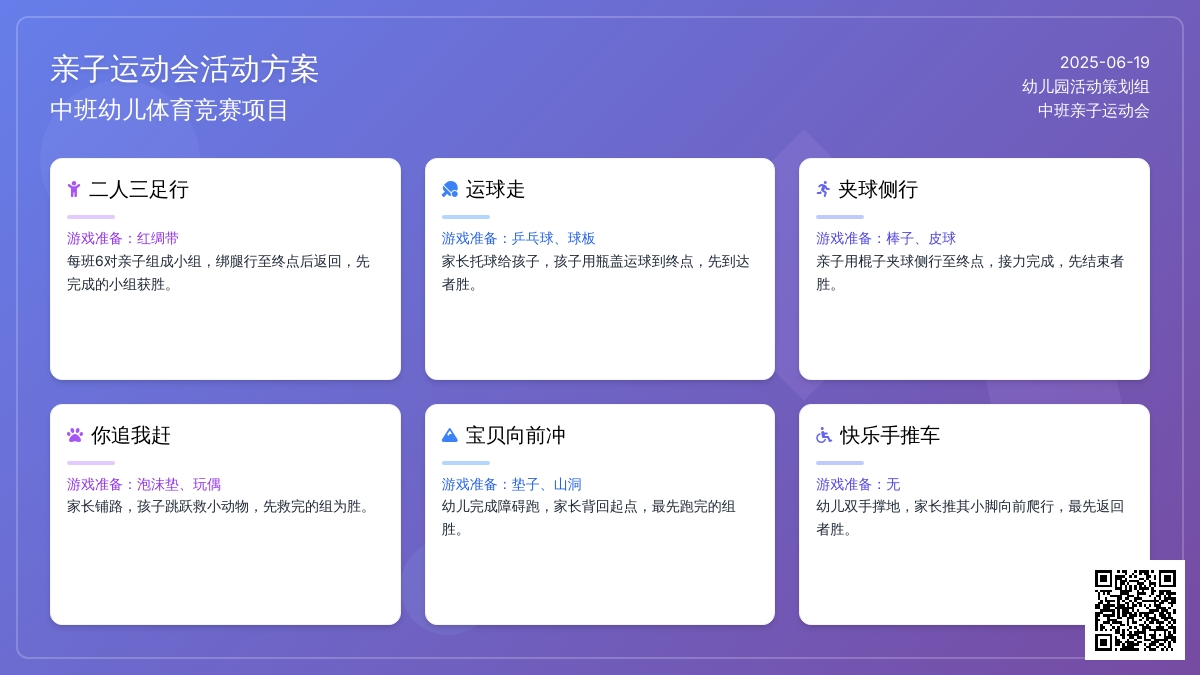The width and height of the screenshot is (1200, 675).
Task: Click the description starting with 家长托球给孩子
Action: (596, 273)
